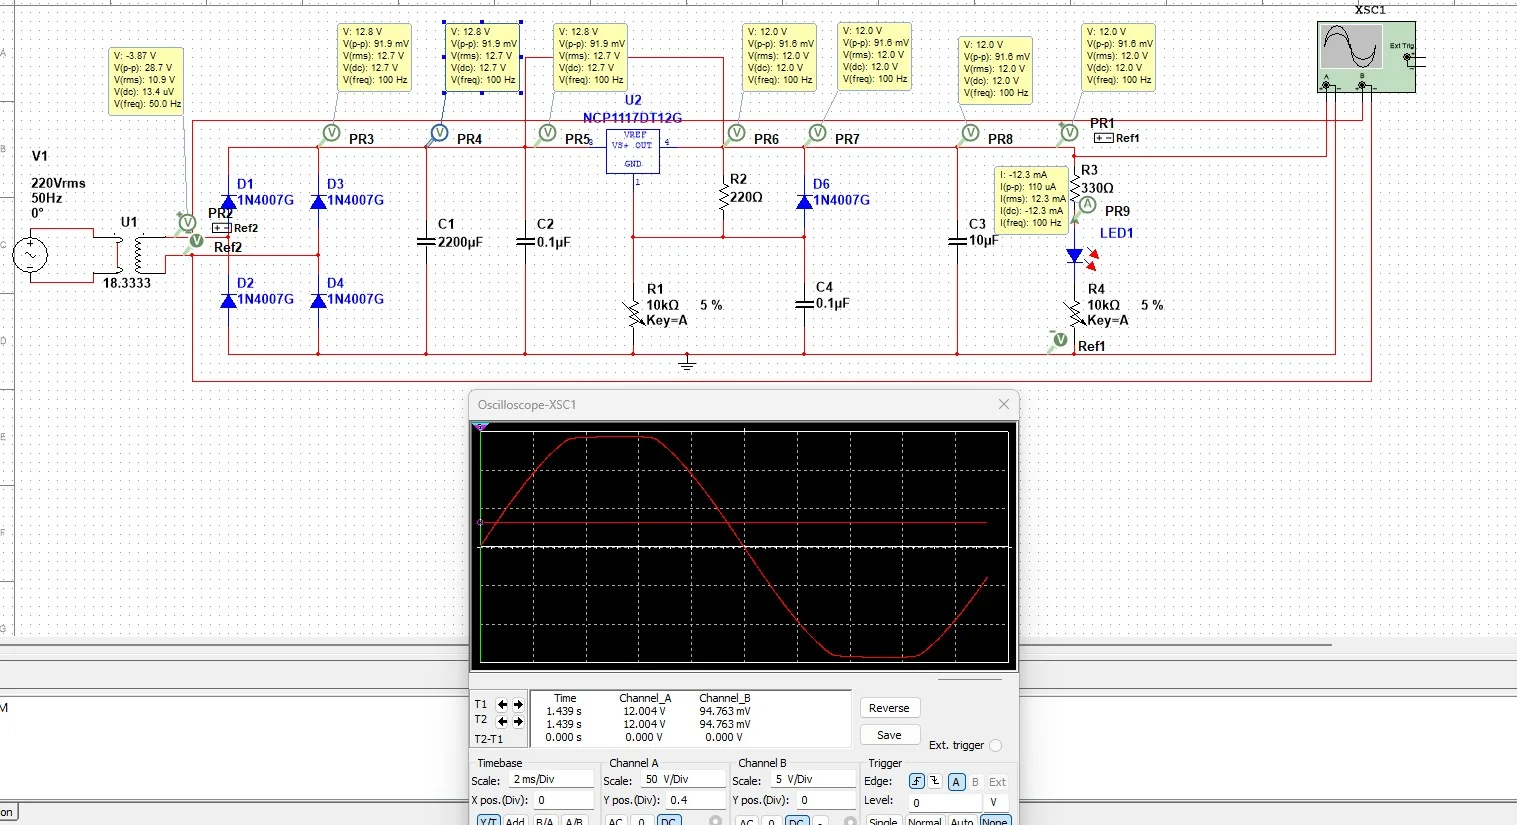Select rising edge trigger
The height and width of the screenshot is (825, 1517).
point(917,782)
